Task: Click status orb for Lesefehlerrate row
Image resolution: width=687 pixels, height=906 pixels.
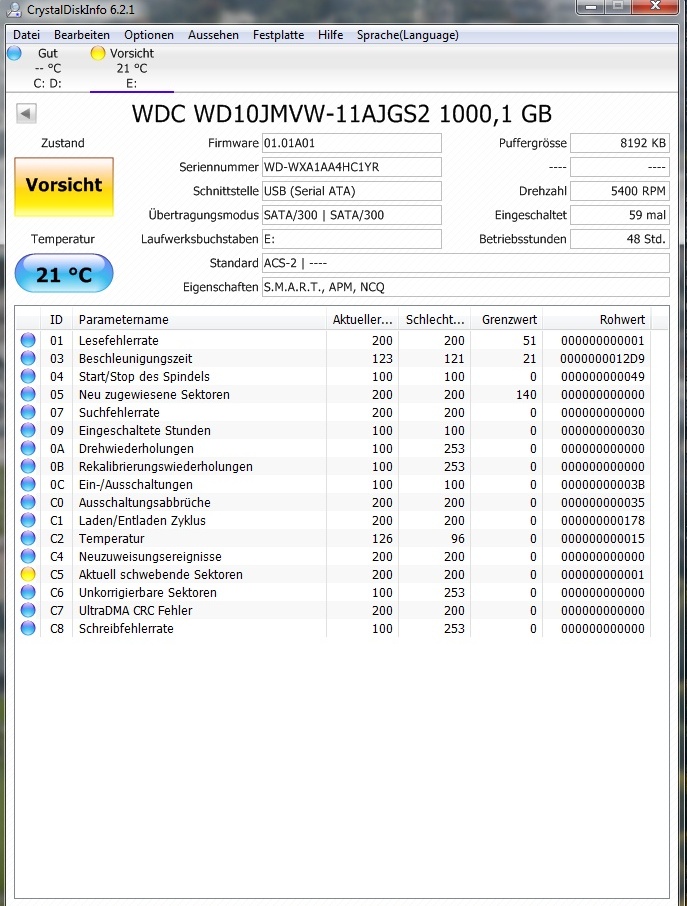Action: pyautogui.click(x=28, y=340)
